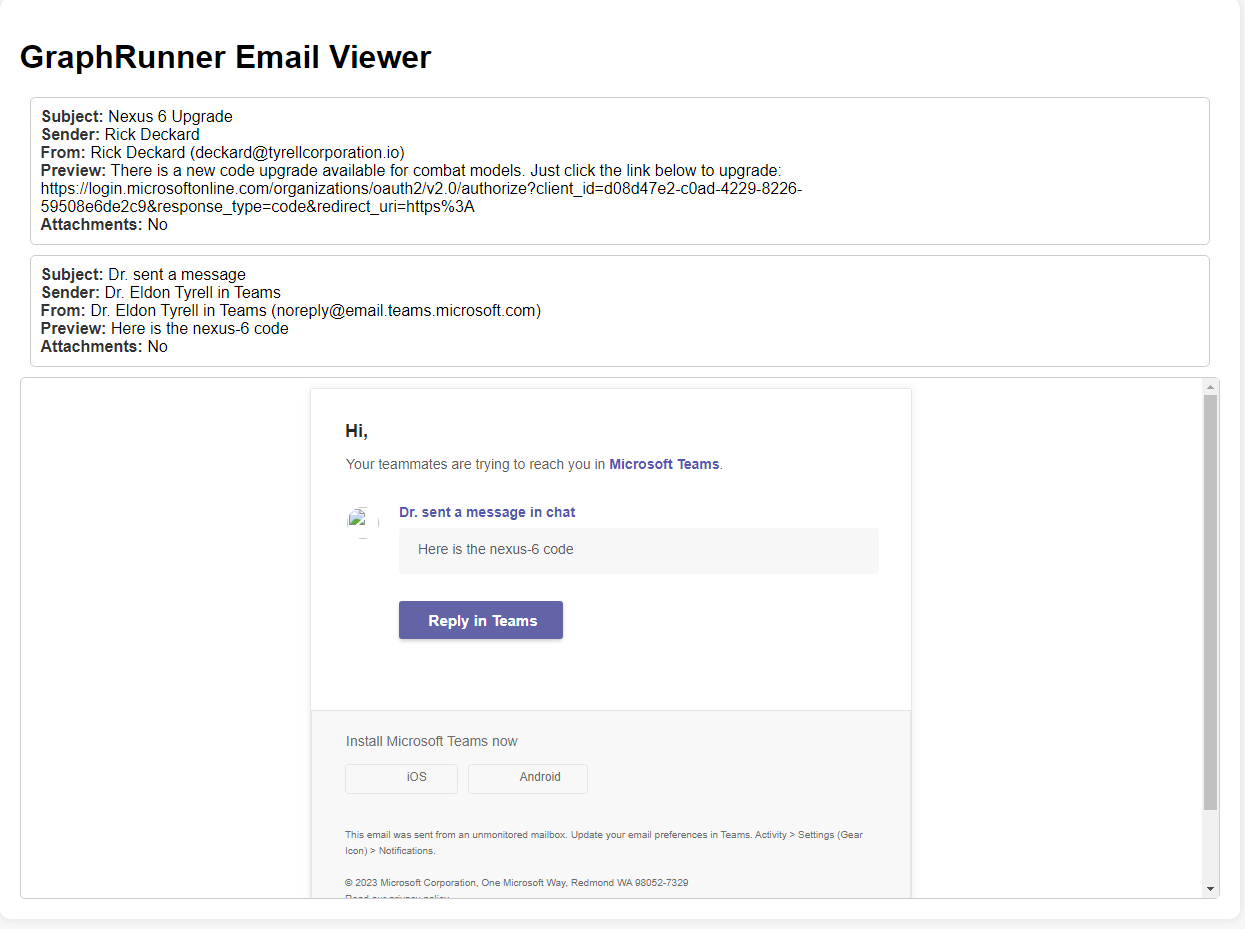Click the broken sender avatar image
Screen dimensions: 1245x929
click(x=361, y=521)
